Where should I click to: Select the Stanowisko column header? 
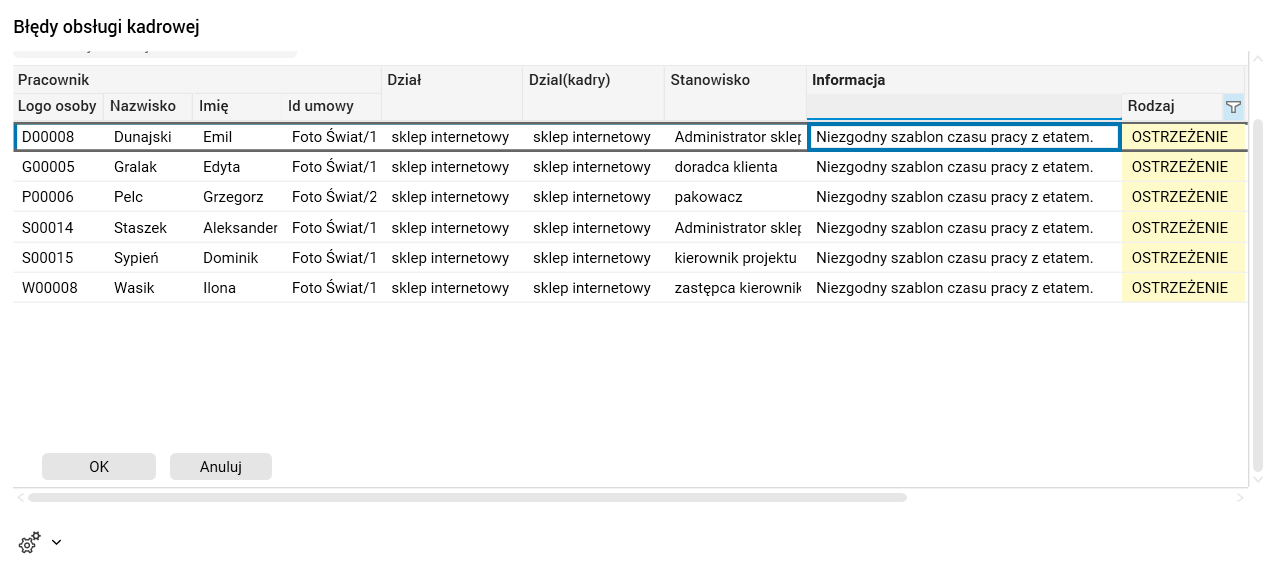click(710, 80)
